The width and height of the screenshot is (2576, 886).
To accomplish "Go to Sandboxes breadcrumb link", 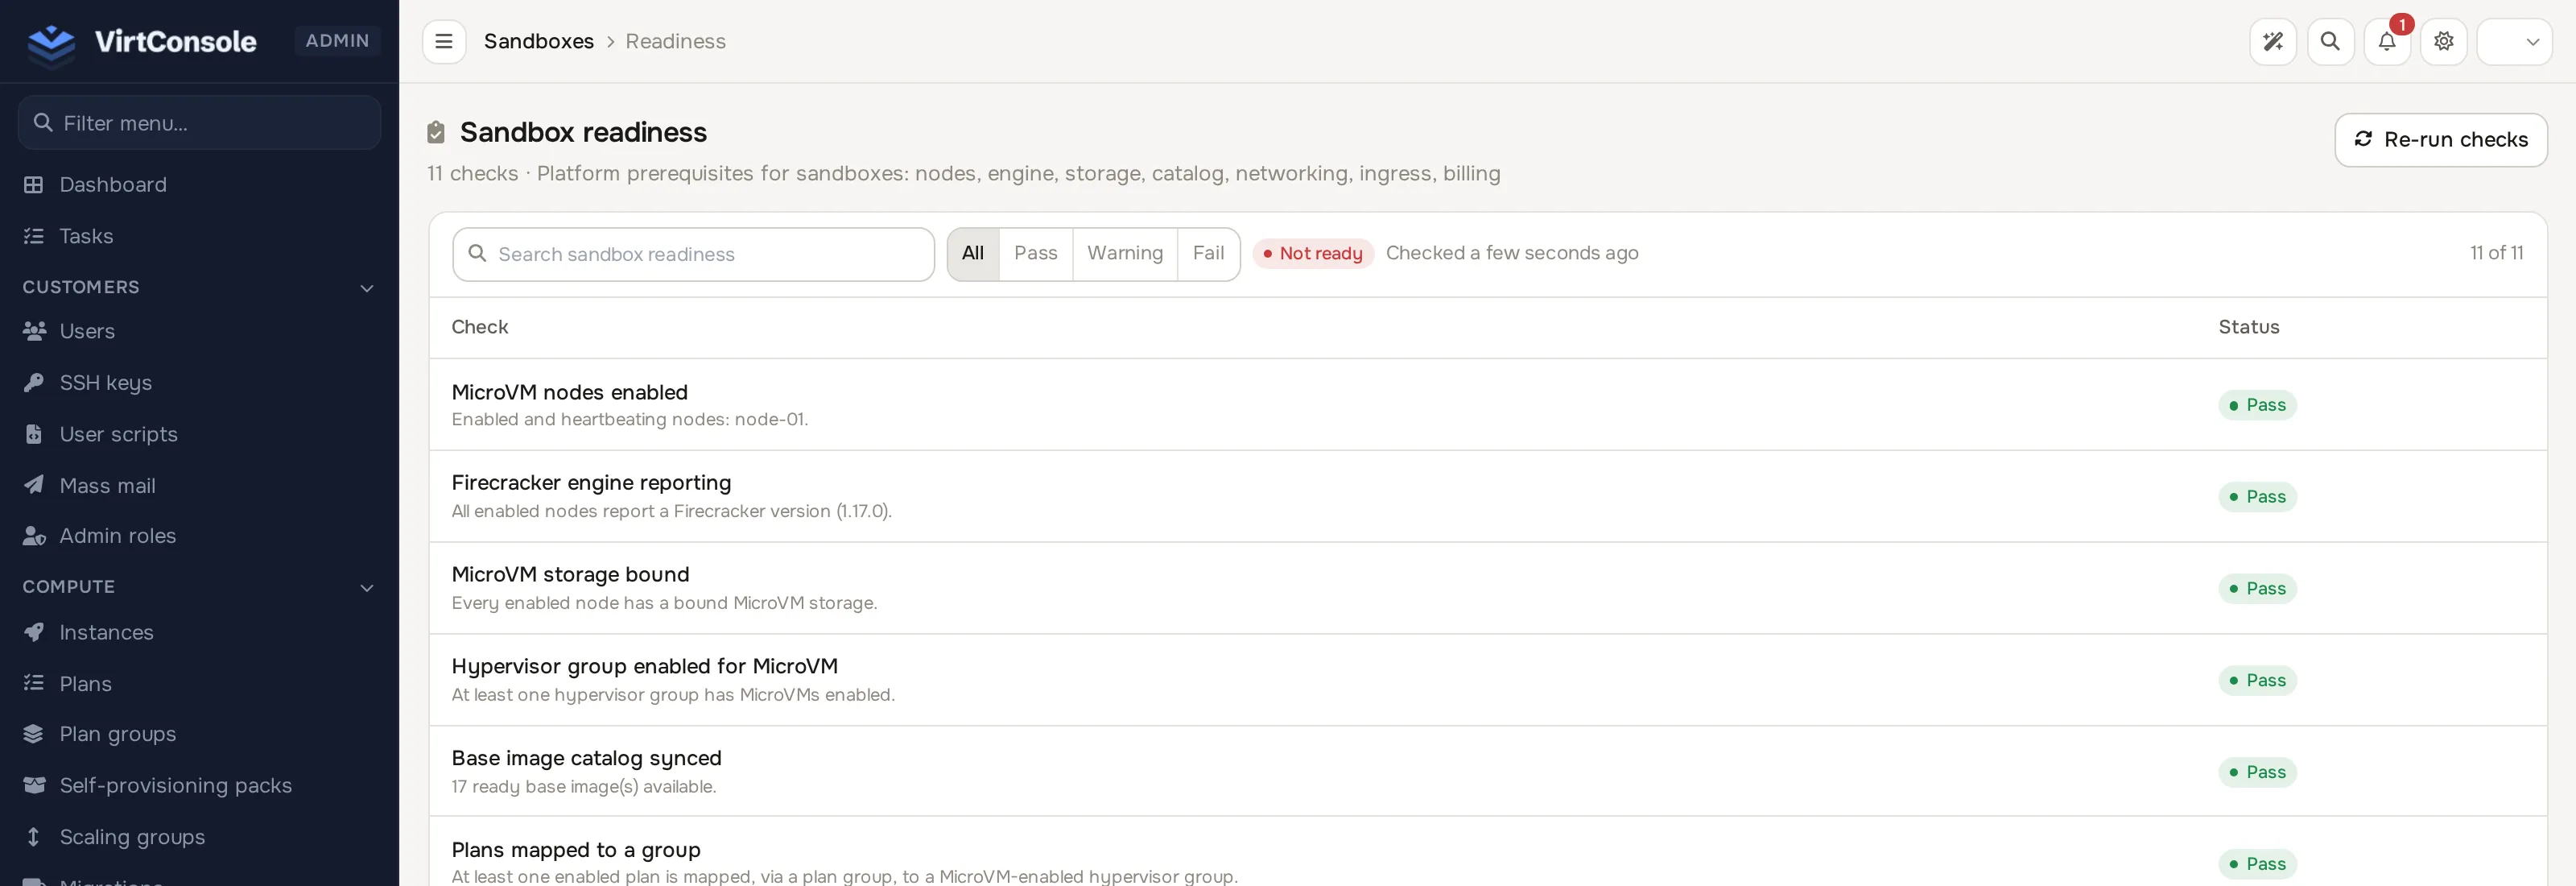I will pyautogui.click(x=539, y=41).
